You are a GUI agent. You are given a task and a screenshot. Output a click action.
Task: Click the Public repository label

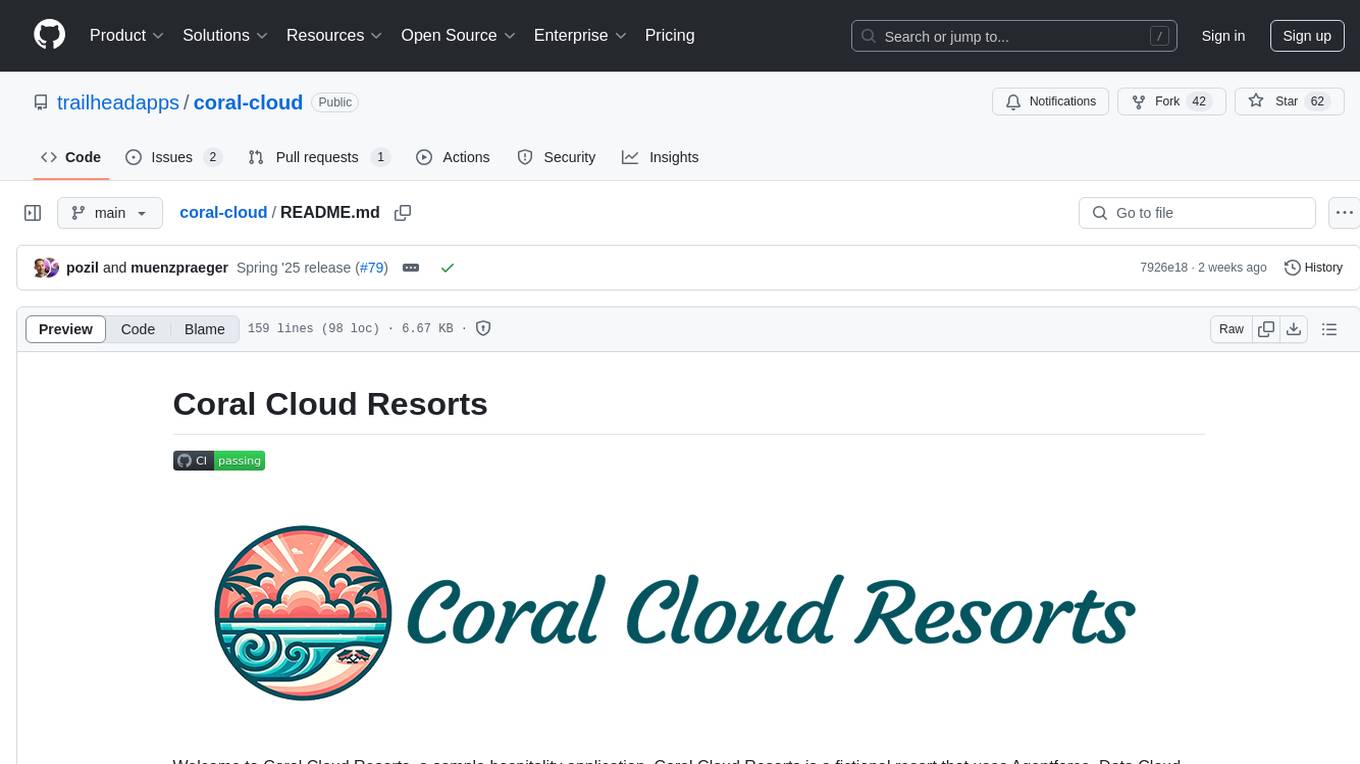pyautogui.click(x=335, y=102)
